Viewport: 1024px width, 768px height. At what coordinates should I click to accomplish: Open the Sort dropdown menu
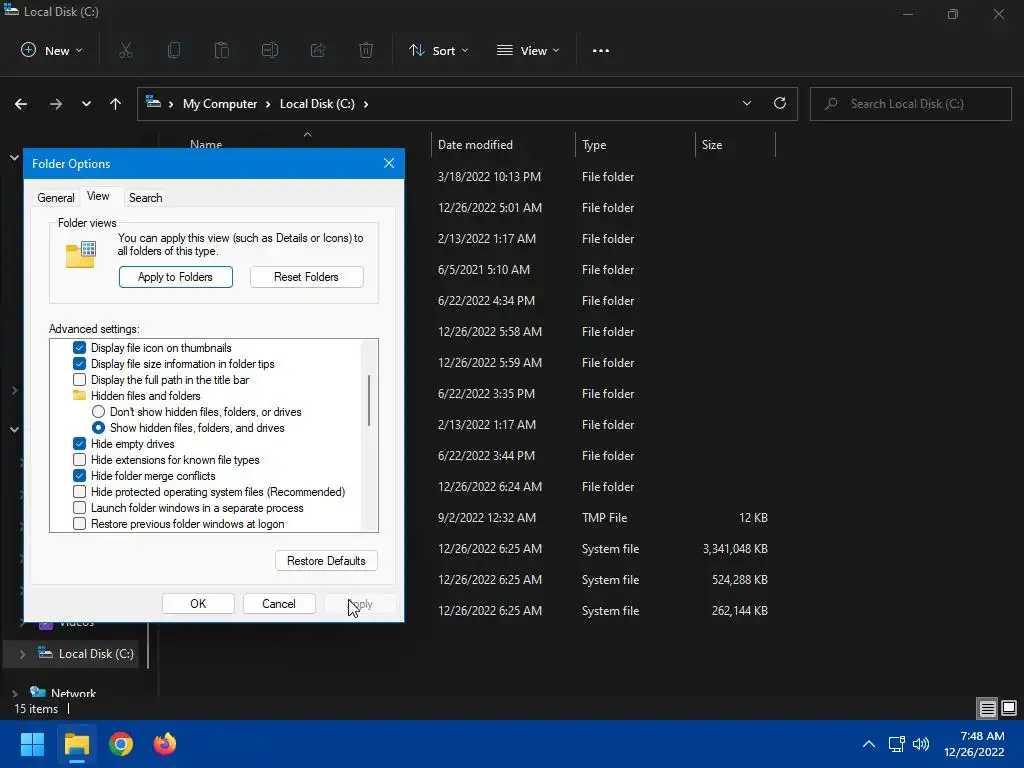(x=438, y=50)
